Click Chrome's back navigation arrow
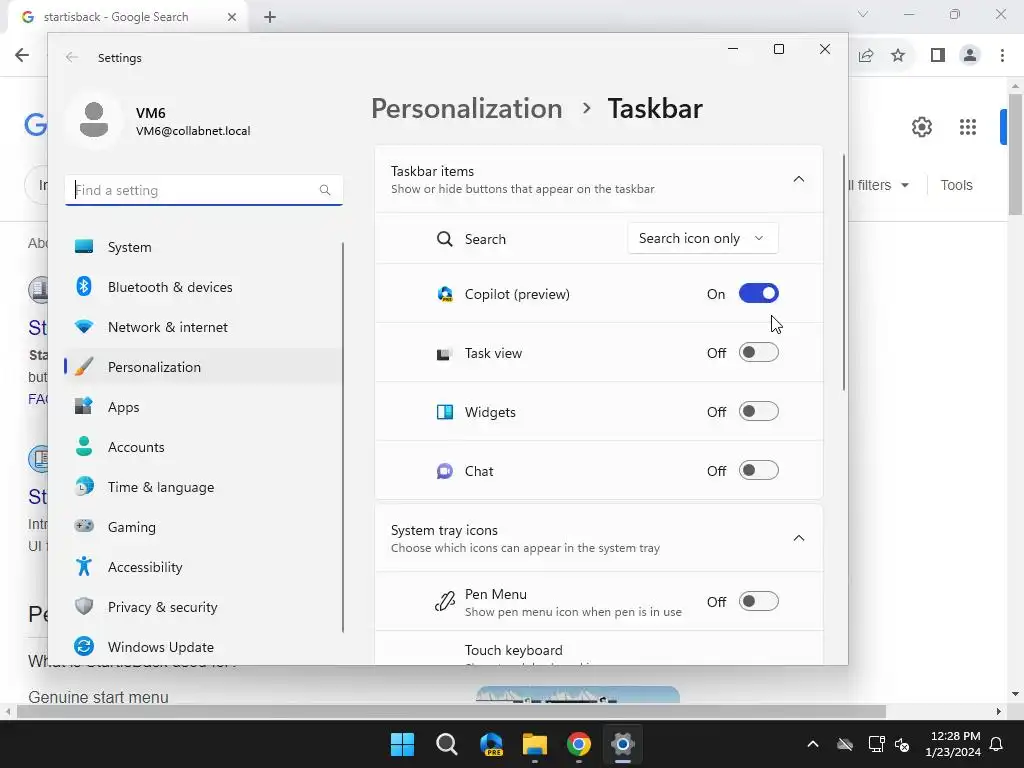Screen dimensions: 1024x768 [x=22, y=55]
